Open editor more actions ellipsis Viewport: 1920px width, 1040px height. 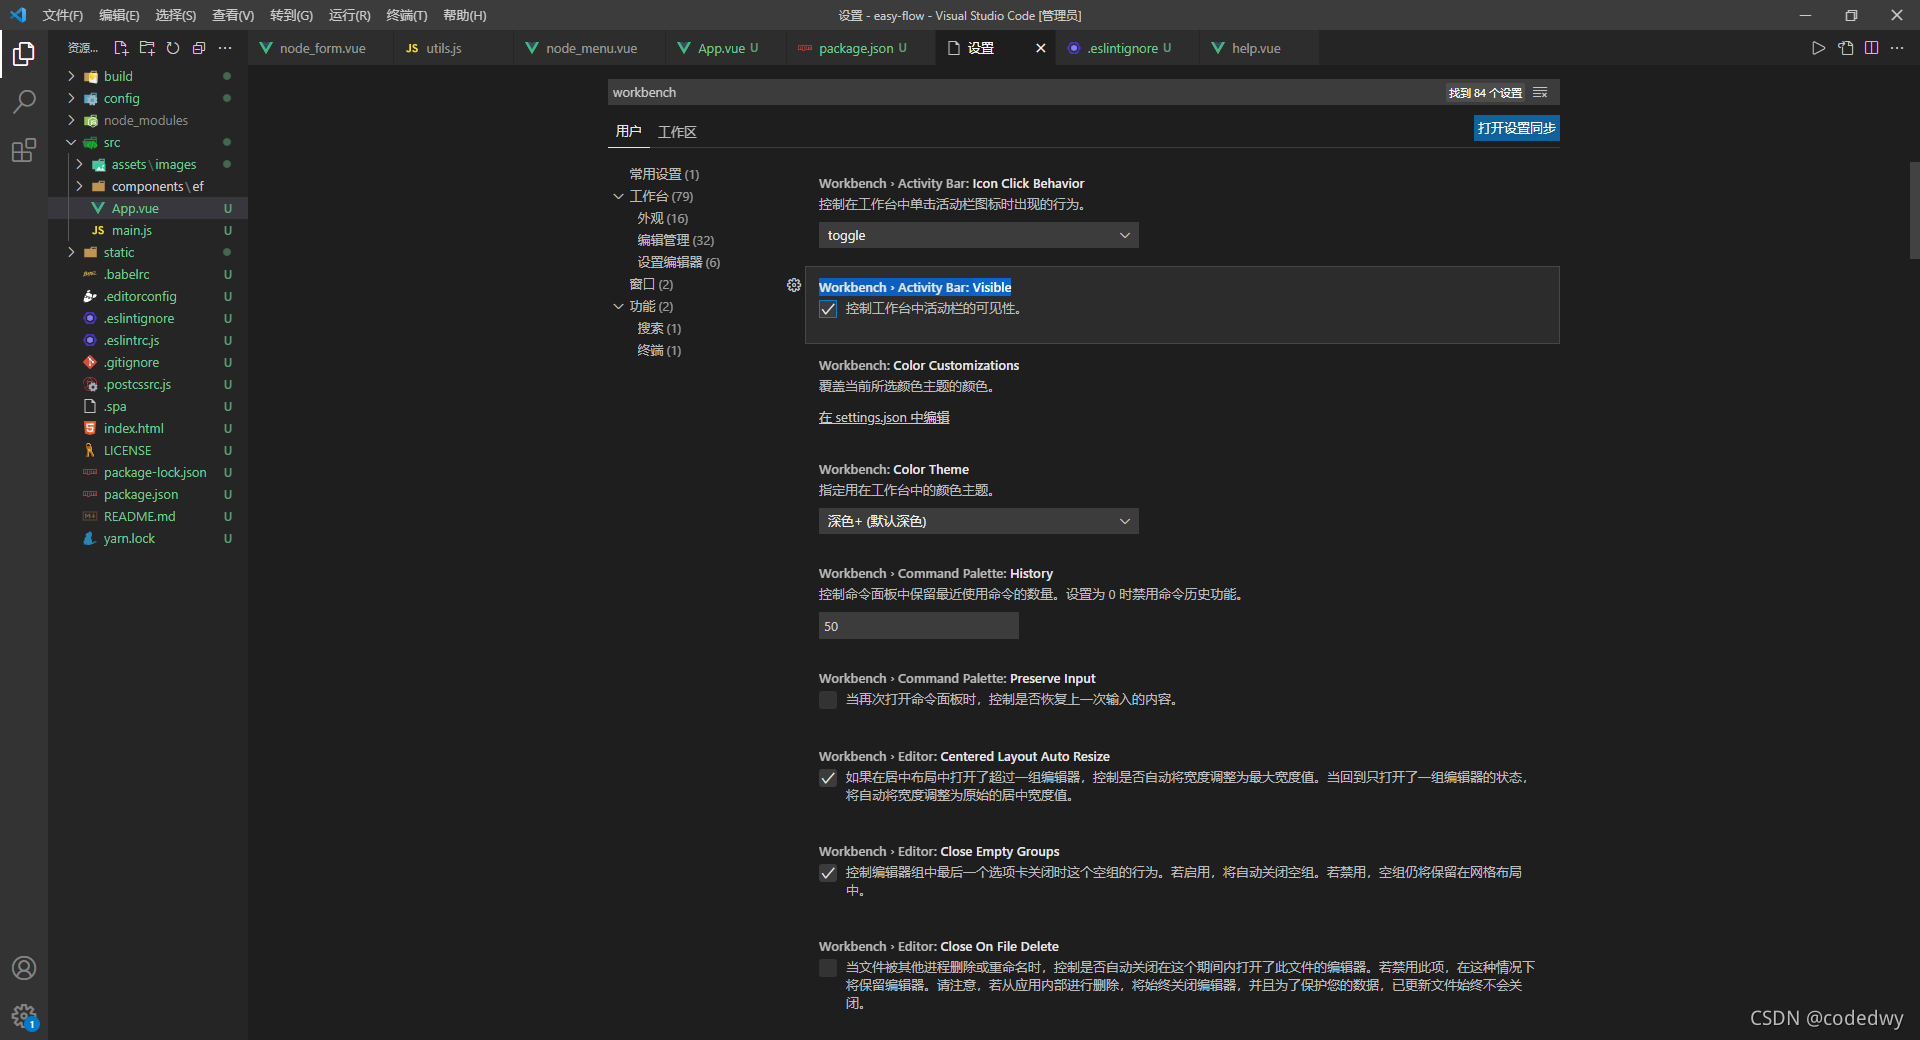1897,48
